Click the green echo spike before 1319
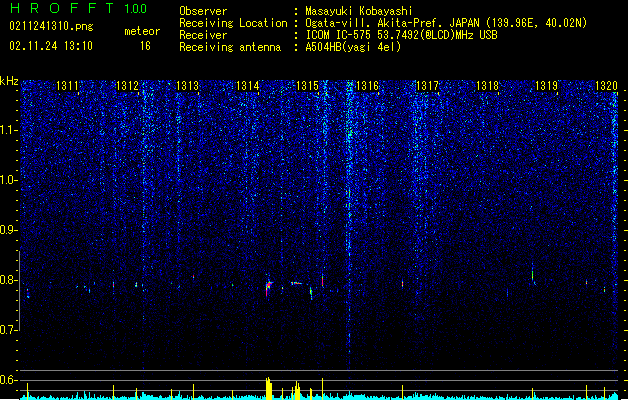The height and width of the screenshot is (400, 629). (533, 274)
